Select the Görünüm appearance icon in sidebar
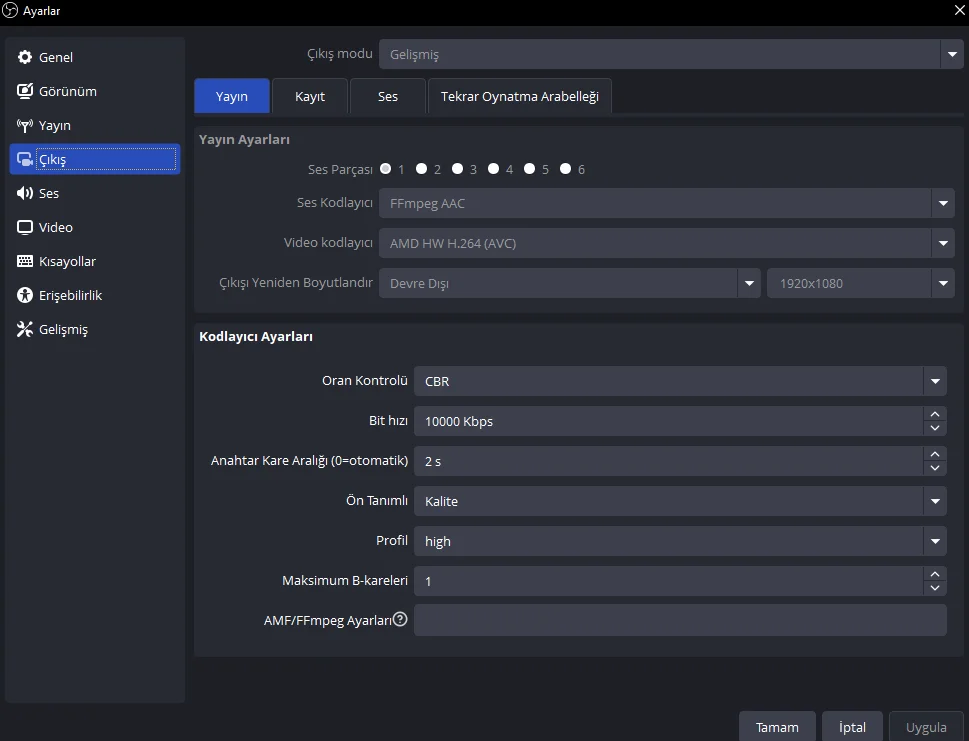The image size is (969, 741). 25,92
